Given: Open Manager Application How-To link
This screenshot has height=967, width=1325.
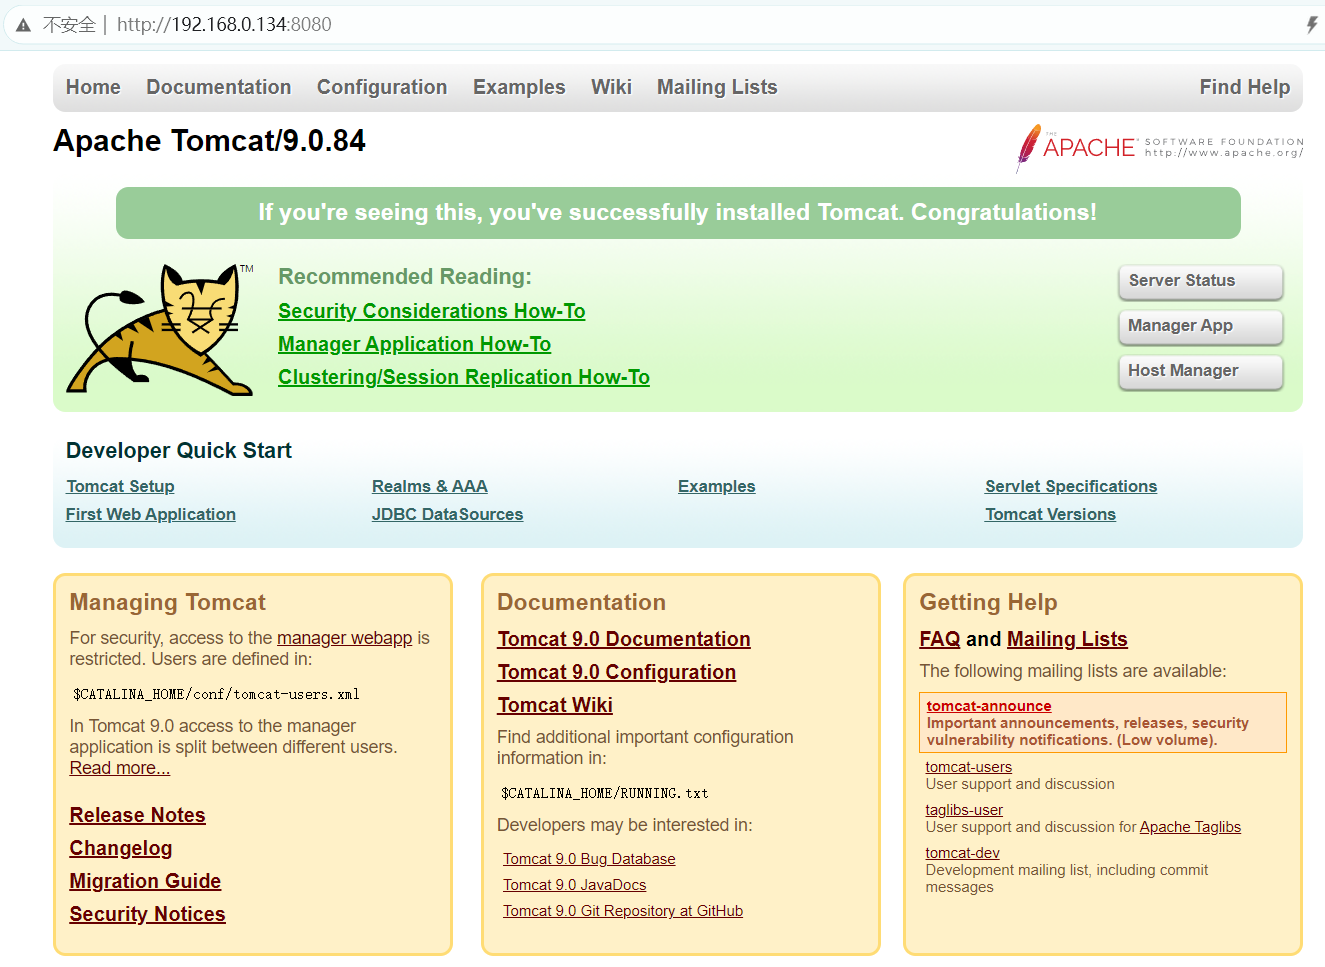Looking at the screenshot, I should (x=415, y=344).
